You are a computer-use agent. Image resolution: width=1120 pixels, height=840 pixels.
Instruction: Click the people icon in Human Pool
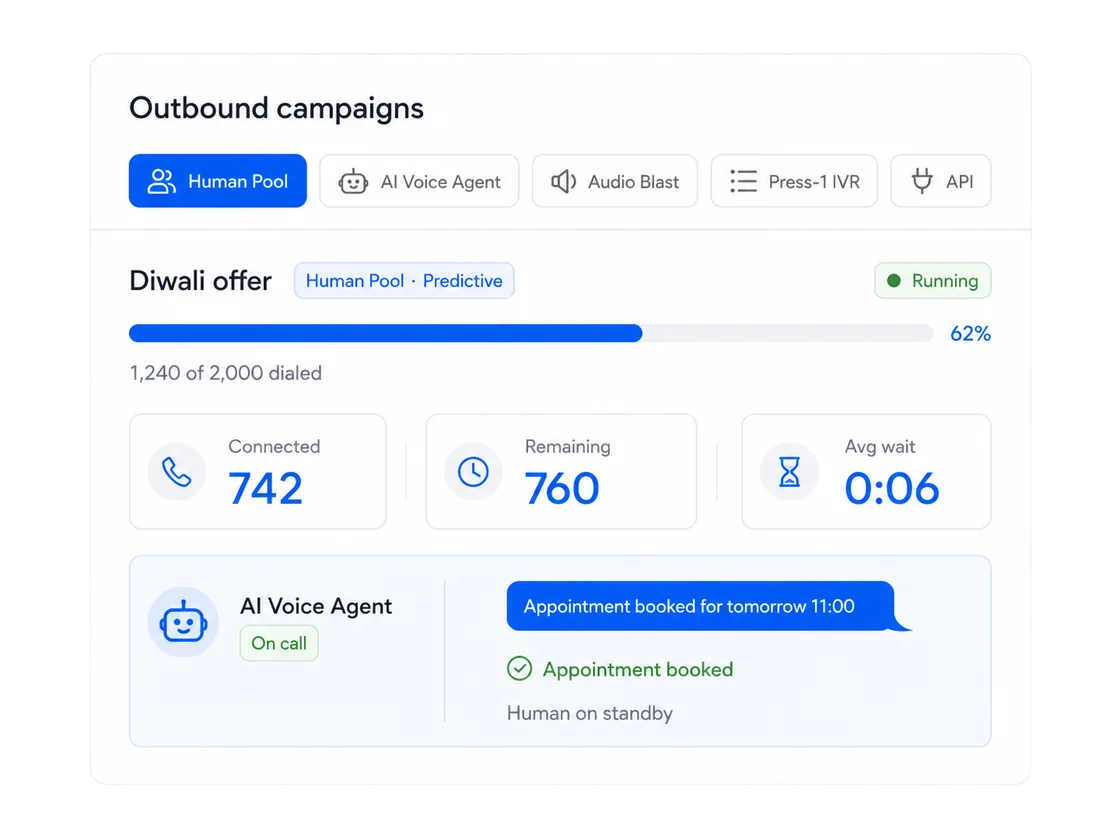tap(161, 181)
